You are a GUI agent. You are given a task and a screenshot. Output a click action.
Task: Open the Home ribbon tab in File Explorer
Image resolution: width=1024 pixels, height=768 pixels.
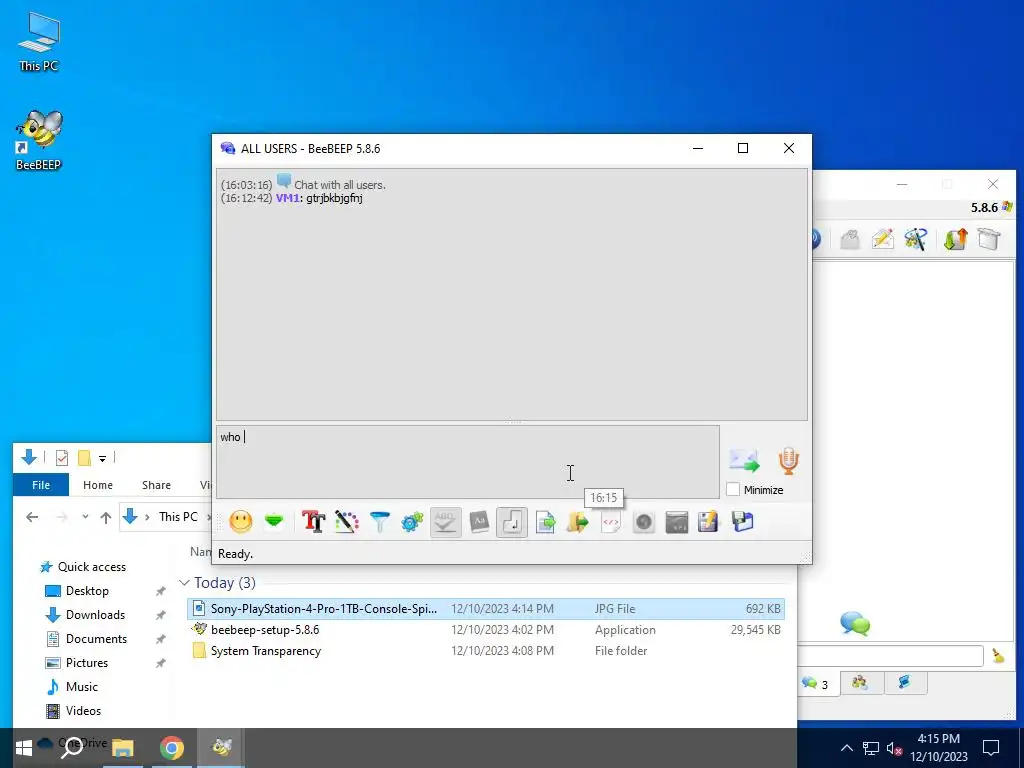[x=98, y=485]
